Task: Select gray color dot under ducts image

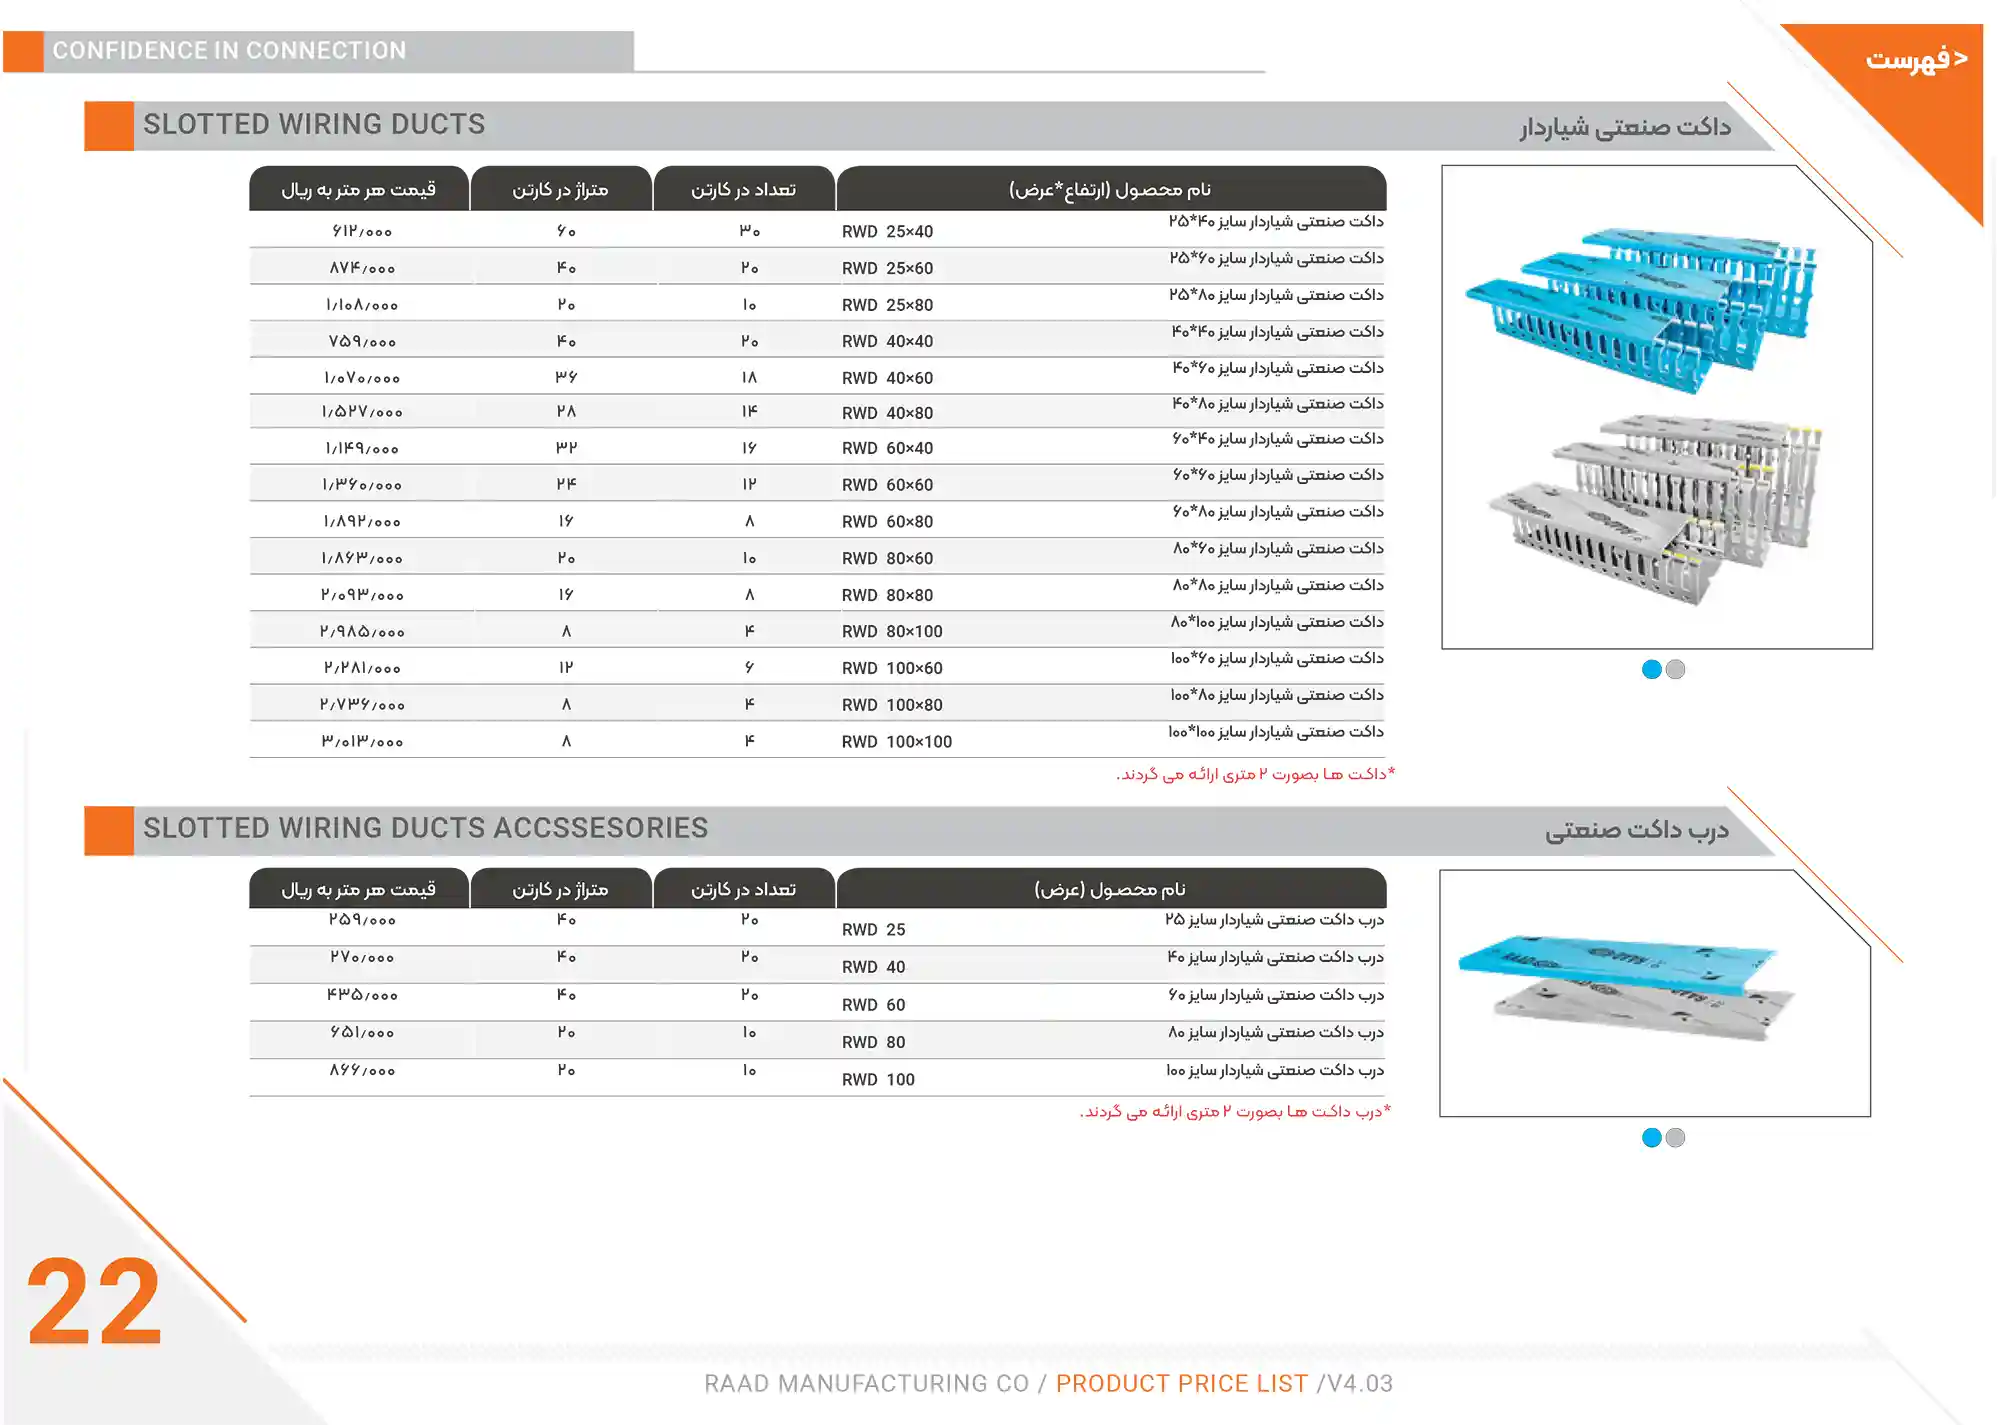Action: (1676, 669)
